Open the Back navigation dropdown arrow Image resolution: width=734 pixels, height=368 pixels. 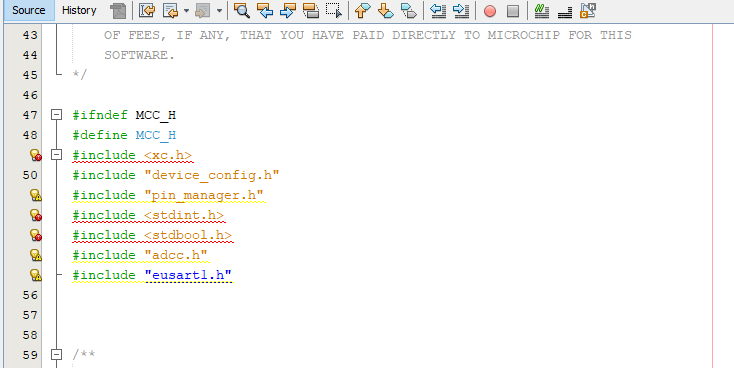[186, 11]
